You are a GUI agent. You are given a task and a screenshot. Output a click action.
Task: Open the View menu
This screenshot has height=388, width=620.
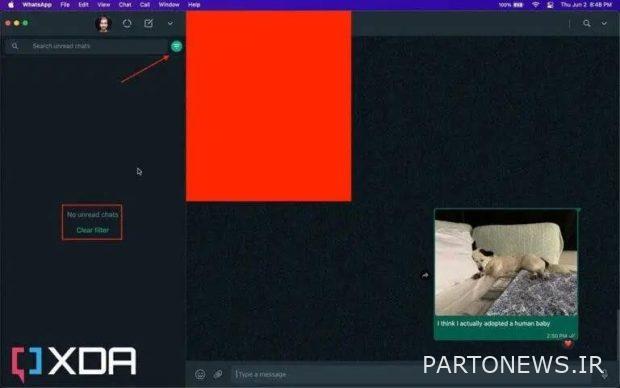[x=104, y=5]
